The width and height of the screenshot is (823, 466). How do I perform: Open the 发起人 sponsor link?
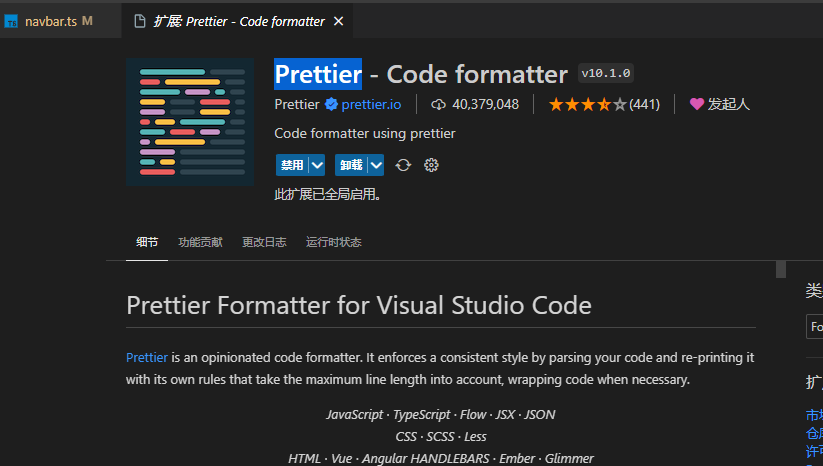point(729,104)
